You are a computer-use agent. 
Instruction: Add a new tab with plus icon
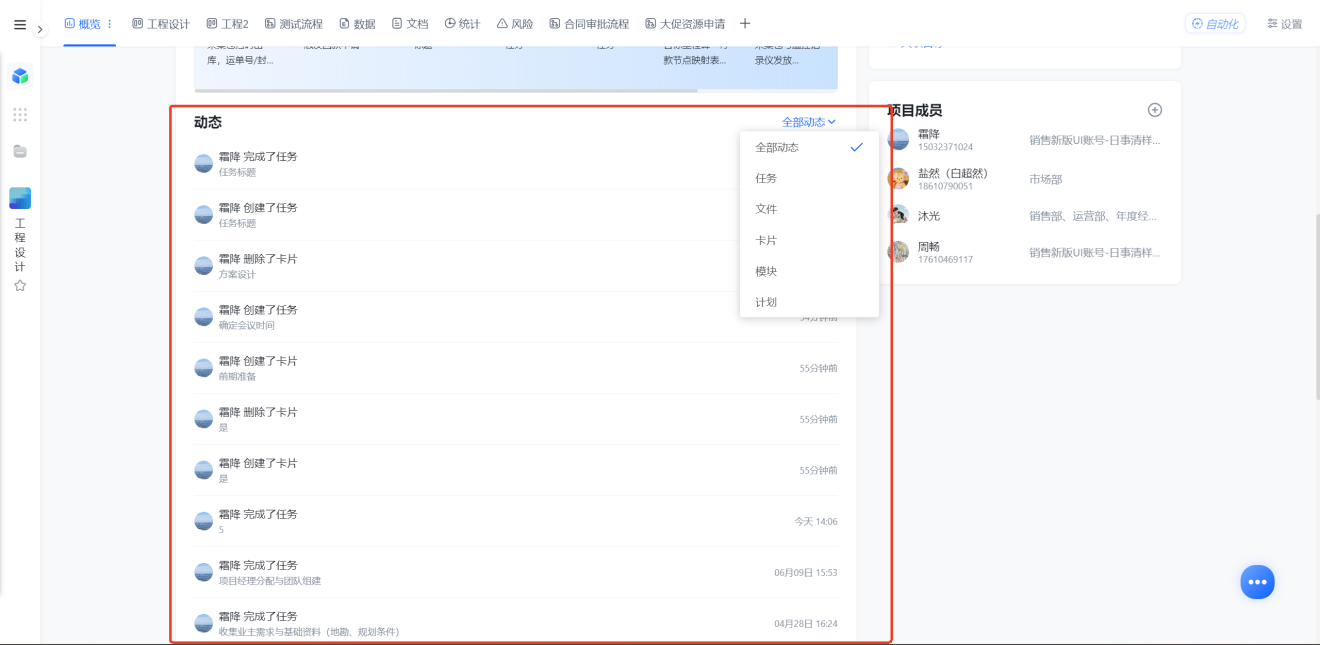point(745,24)
